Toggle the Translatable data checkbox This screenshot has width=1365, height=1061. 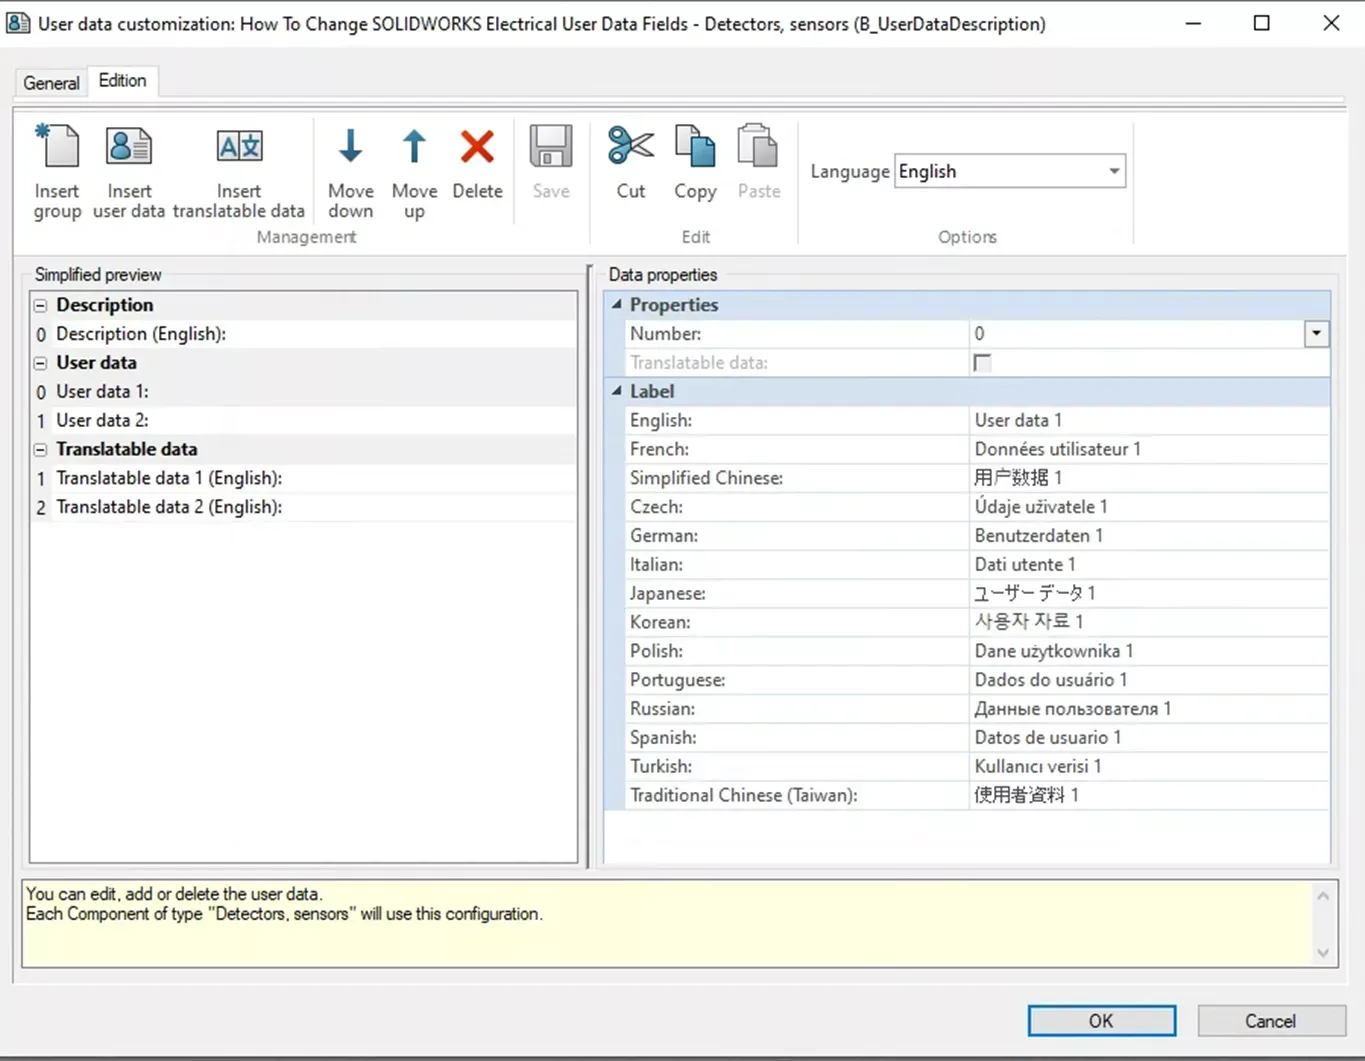click(982, 363)
